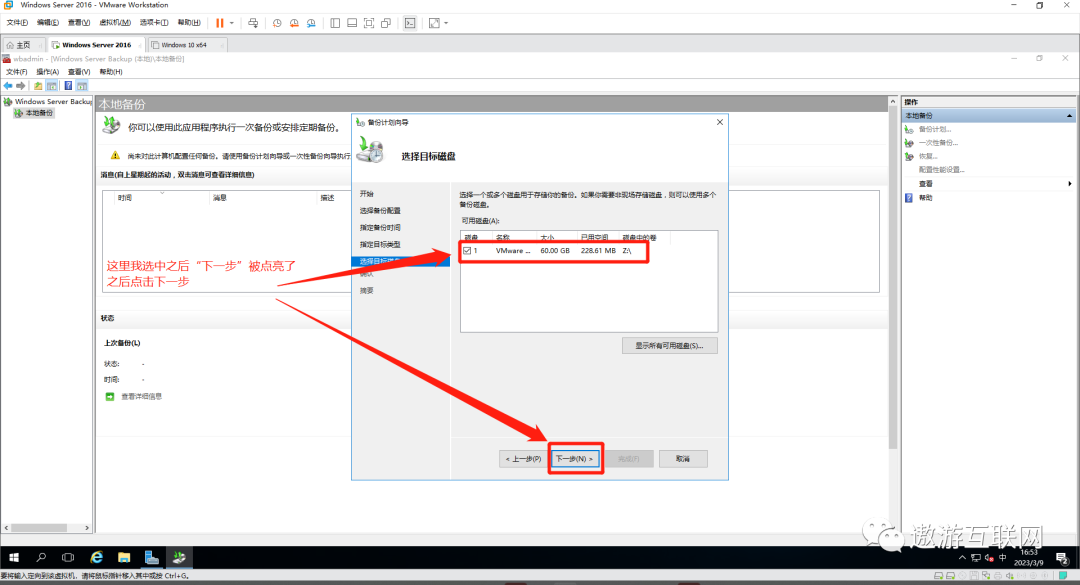Close the 备份计划向导 dialog

720,122
